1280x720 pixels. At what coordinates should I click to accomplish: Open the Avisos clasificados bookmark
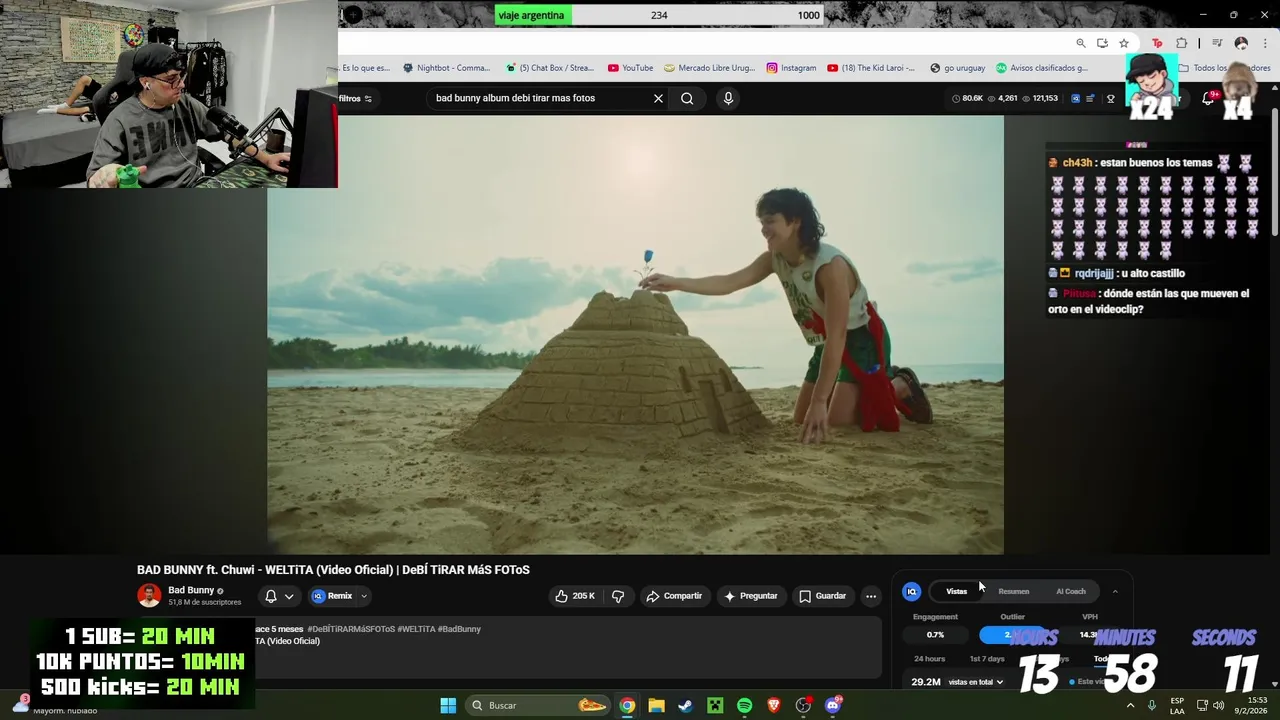tap(1041, 68)
